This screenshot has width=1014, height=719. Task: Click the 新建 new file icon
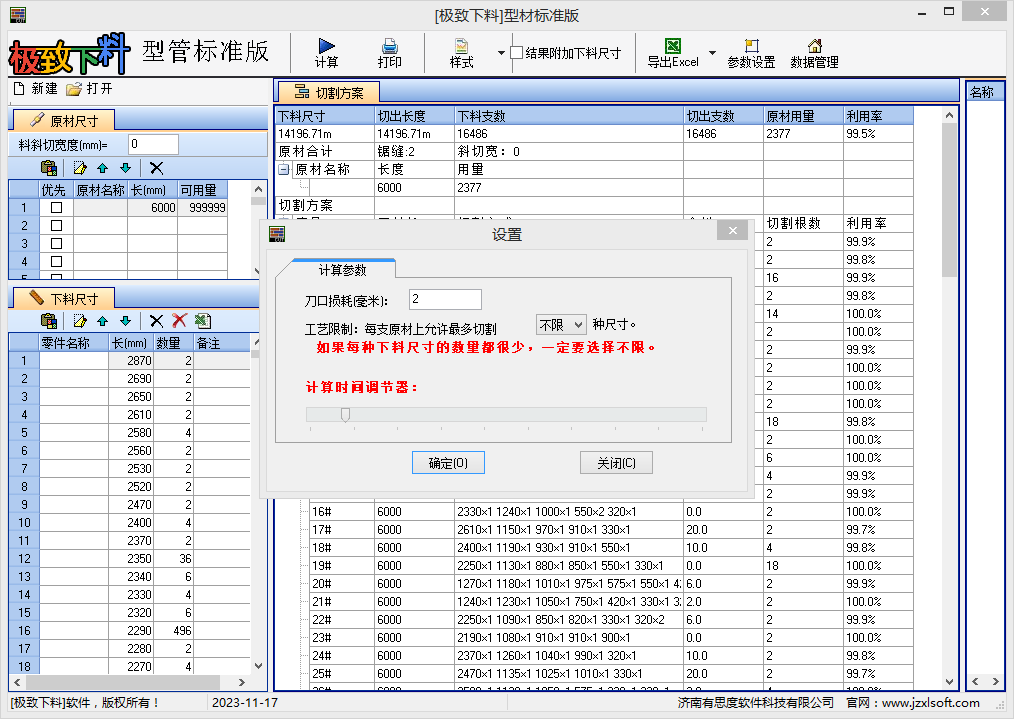(x=19, y=88)
